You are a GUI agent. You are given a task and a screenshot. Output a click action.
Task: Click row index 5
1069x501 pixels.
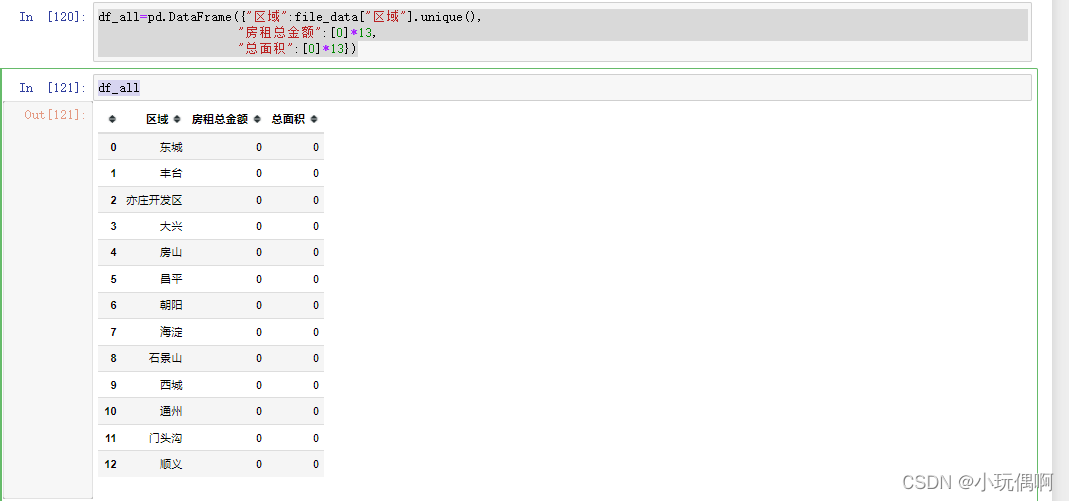pos(113,279)
